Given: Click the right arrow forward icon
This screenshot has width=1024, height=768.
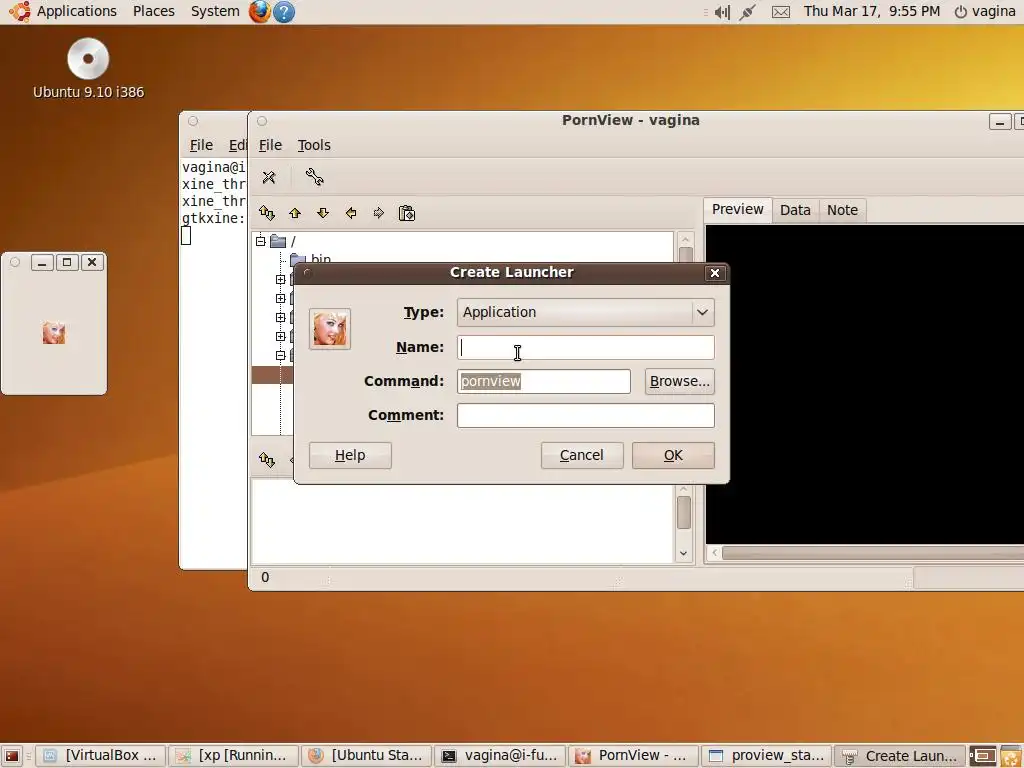Looking at the screenshot, I should point(379,213).
